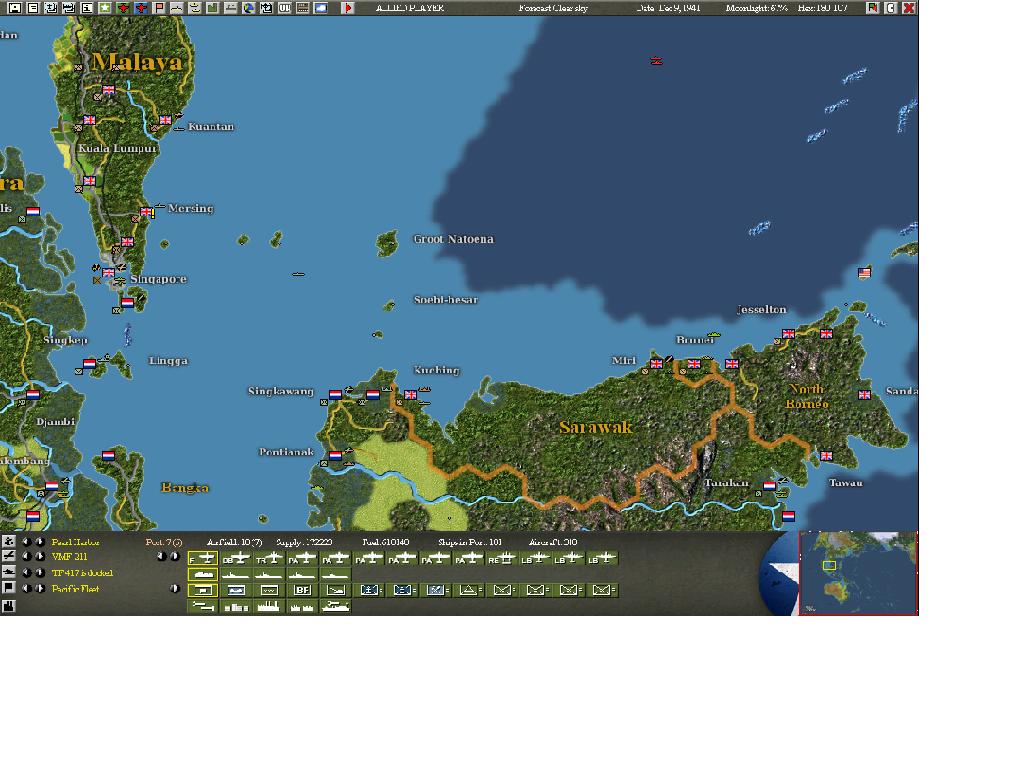The height and width of the screenshot is (768, 1024).
Task: Click the city blocks icon in bottom row
Action: click(x=236, y=606)
